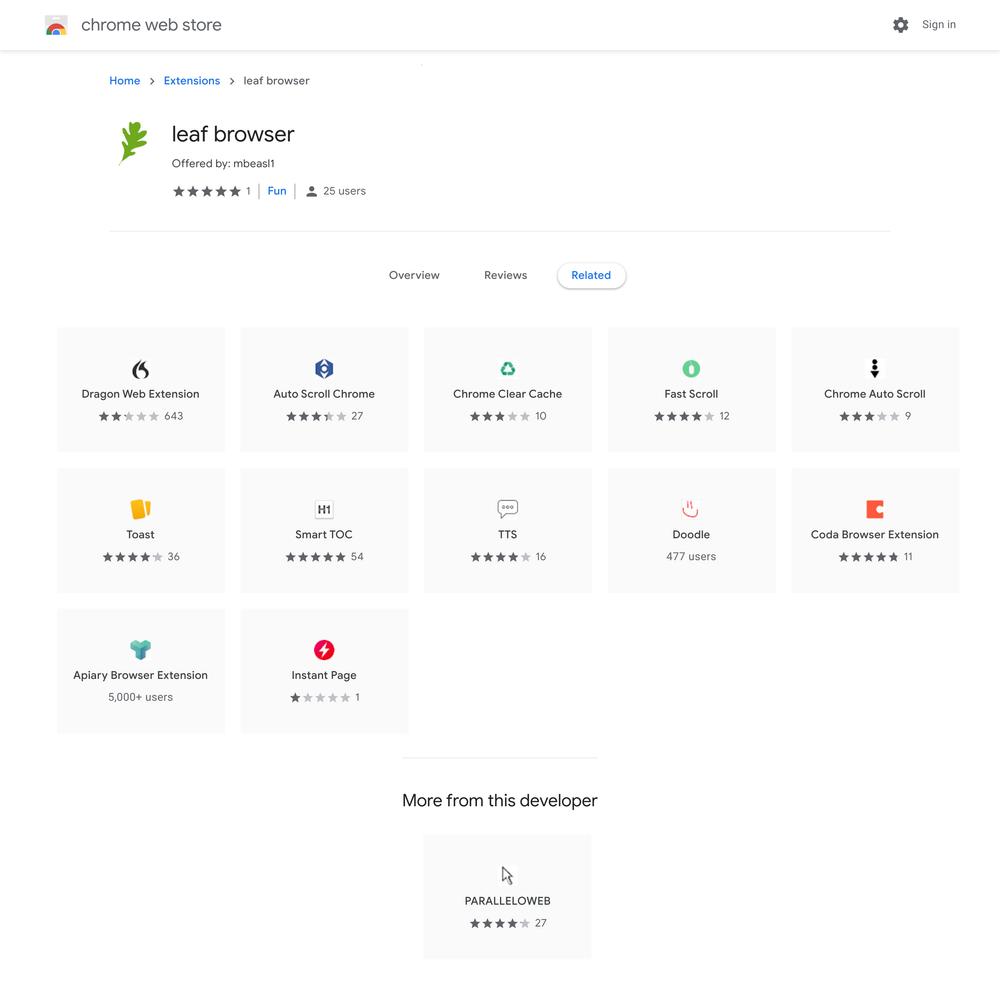Click the chrome web store title
This screenshot has height=1000, width=1000.
click(151, 25)
